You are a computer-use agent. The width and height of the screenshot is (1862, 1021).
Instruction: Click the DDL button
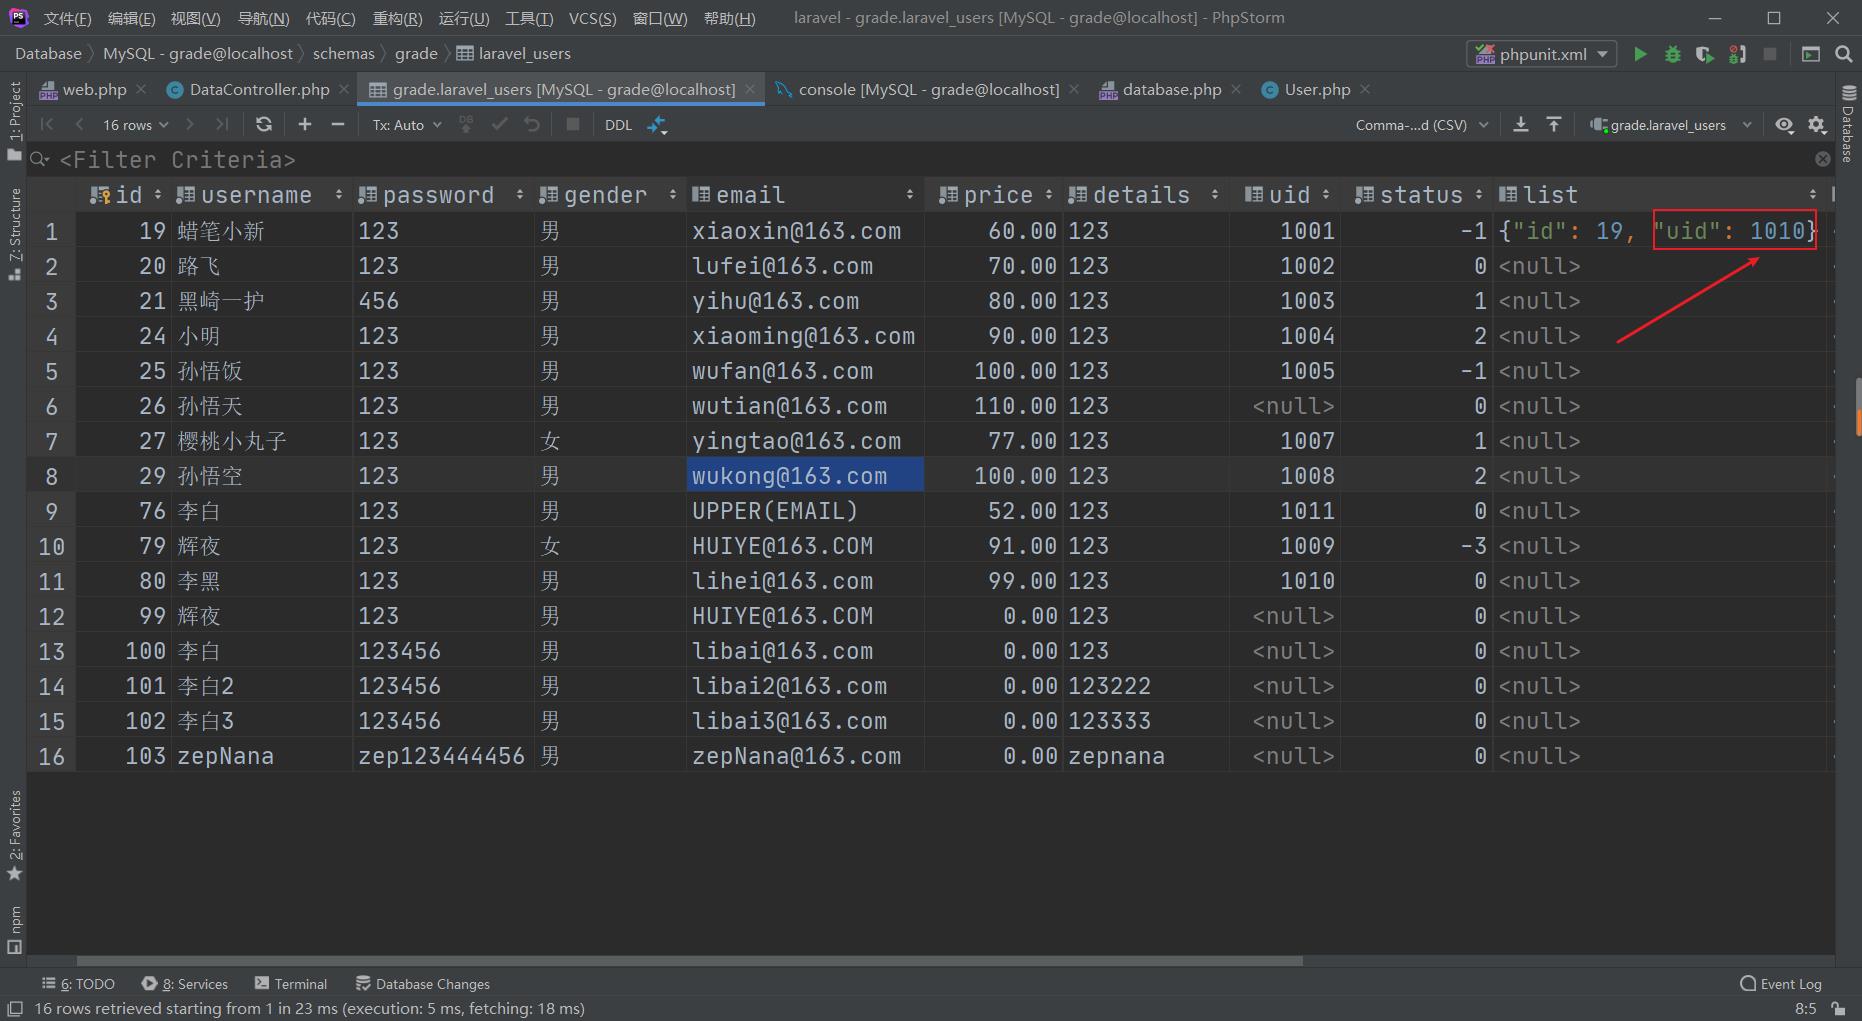point(618,124)
